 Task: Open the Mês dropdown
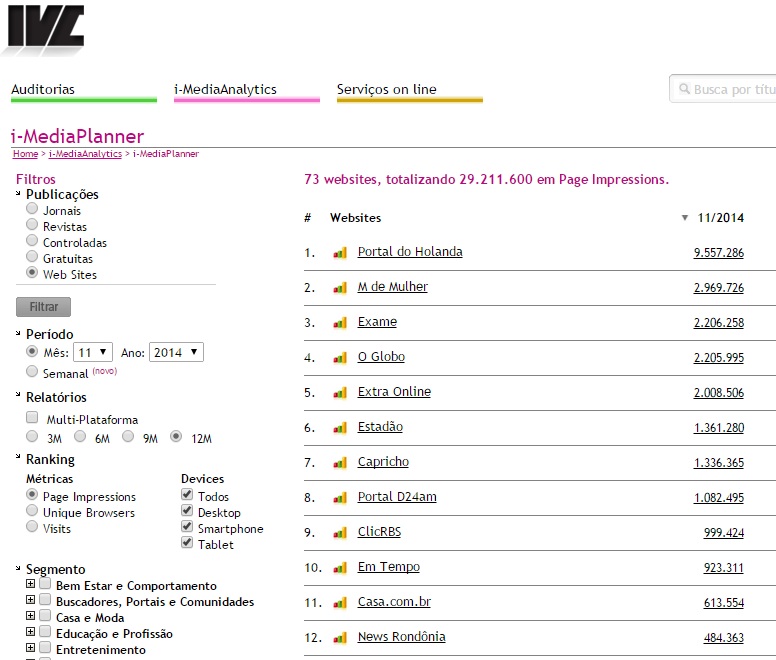point(93,352)
